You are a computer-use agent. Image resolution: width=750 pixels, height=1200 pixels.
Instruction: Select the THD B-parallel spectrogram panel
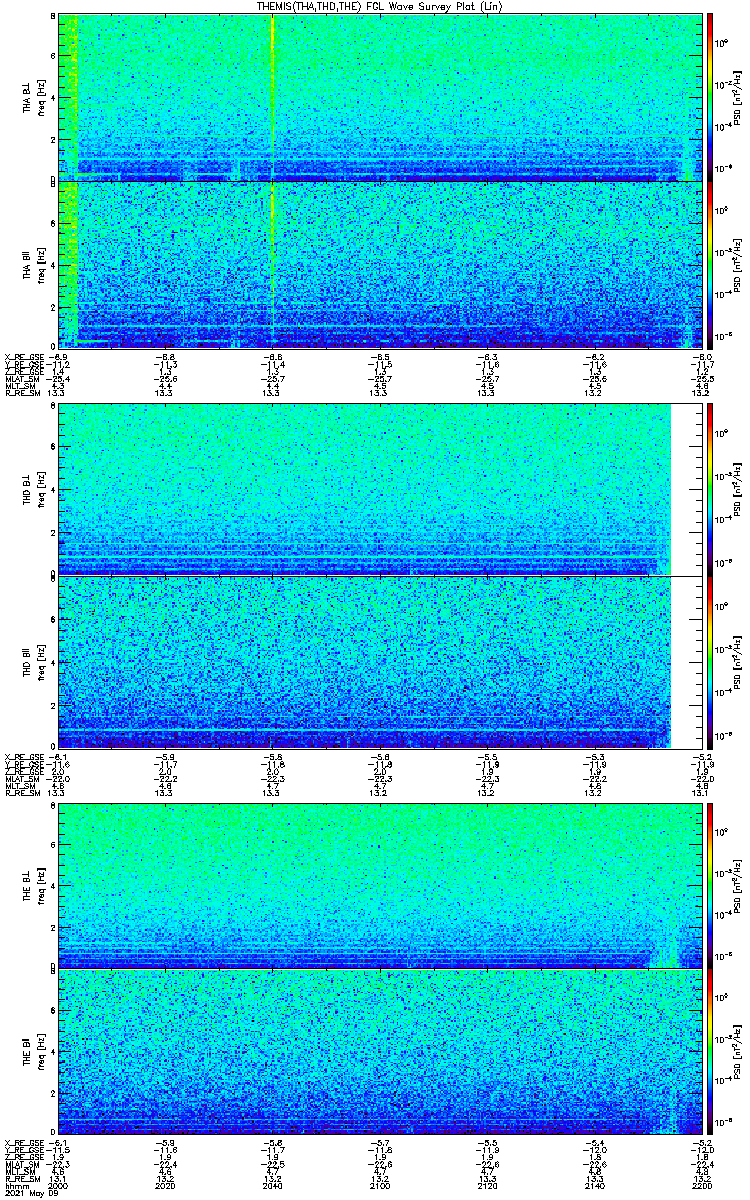coord(381,662)
